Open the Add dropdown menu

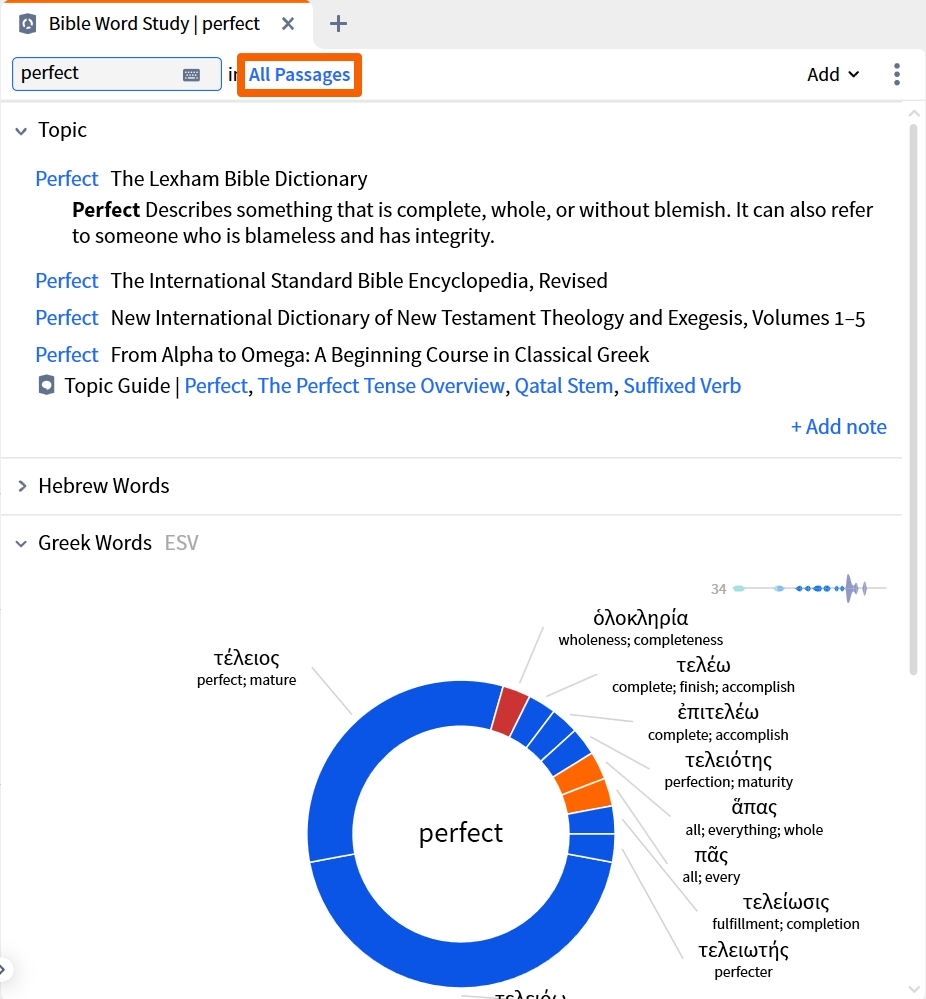[x=833, y=75]
